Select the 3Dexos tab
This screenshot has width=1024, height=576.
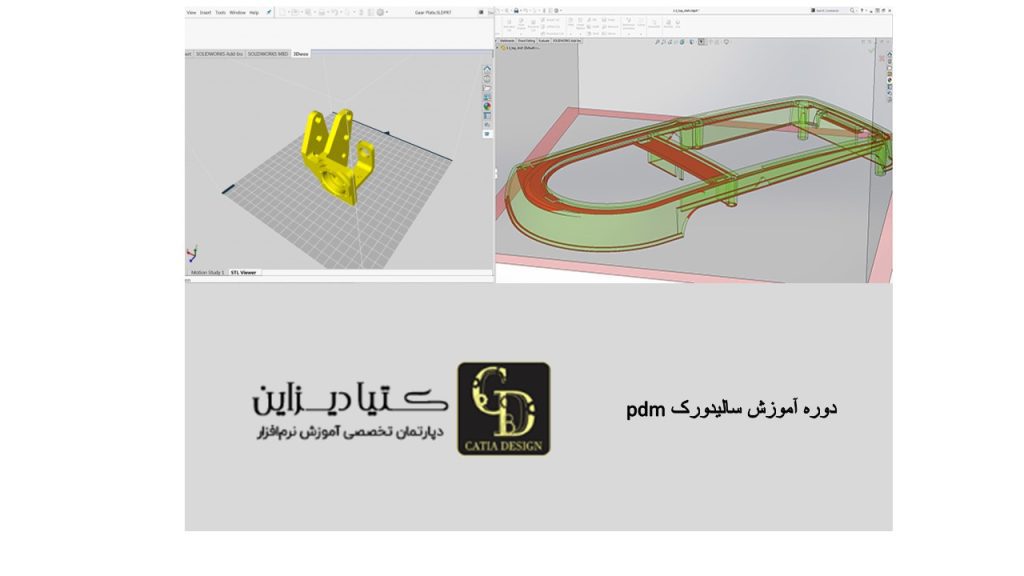300,53
